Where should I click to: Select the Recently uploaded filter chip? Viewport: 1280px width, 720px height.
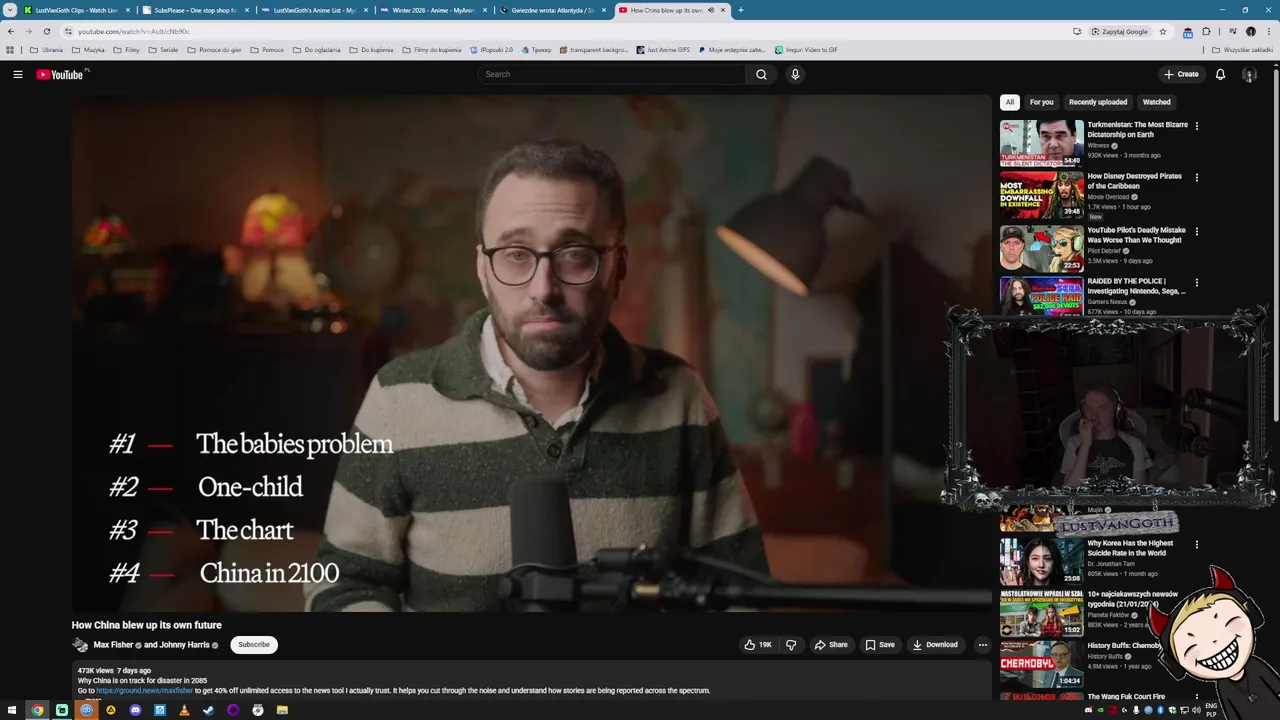point(1098,102)
